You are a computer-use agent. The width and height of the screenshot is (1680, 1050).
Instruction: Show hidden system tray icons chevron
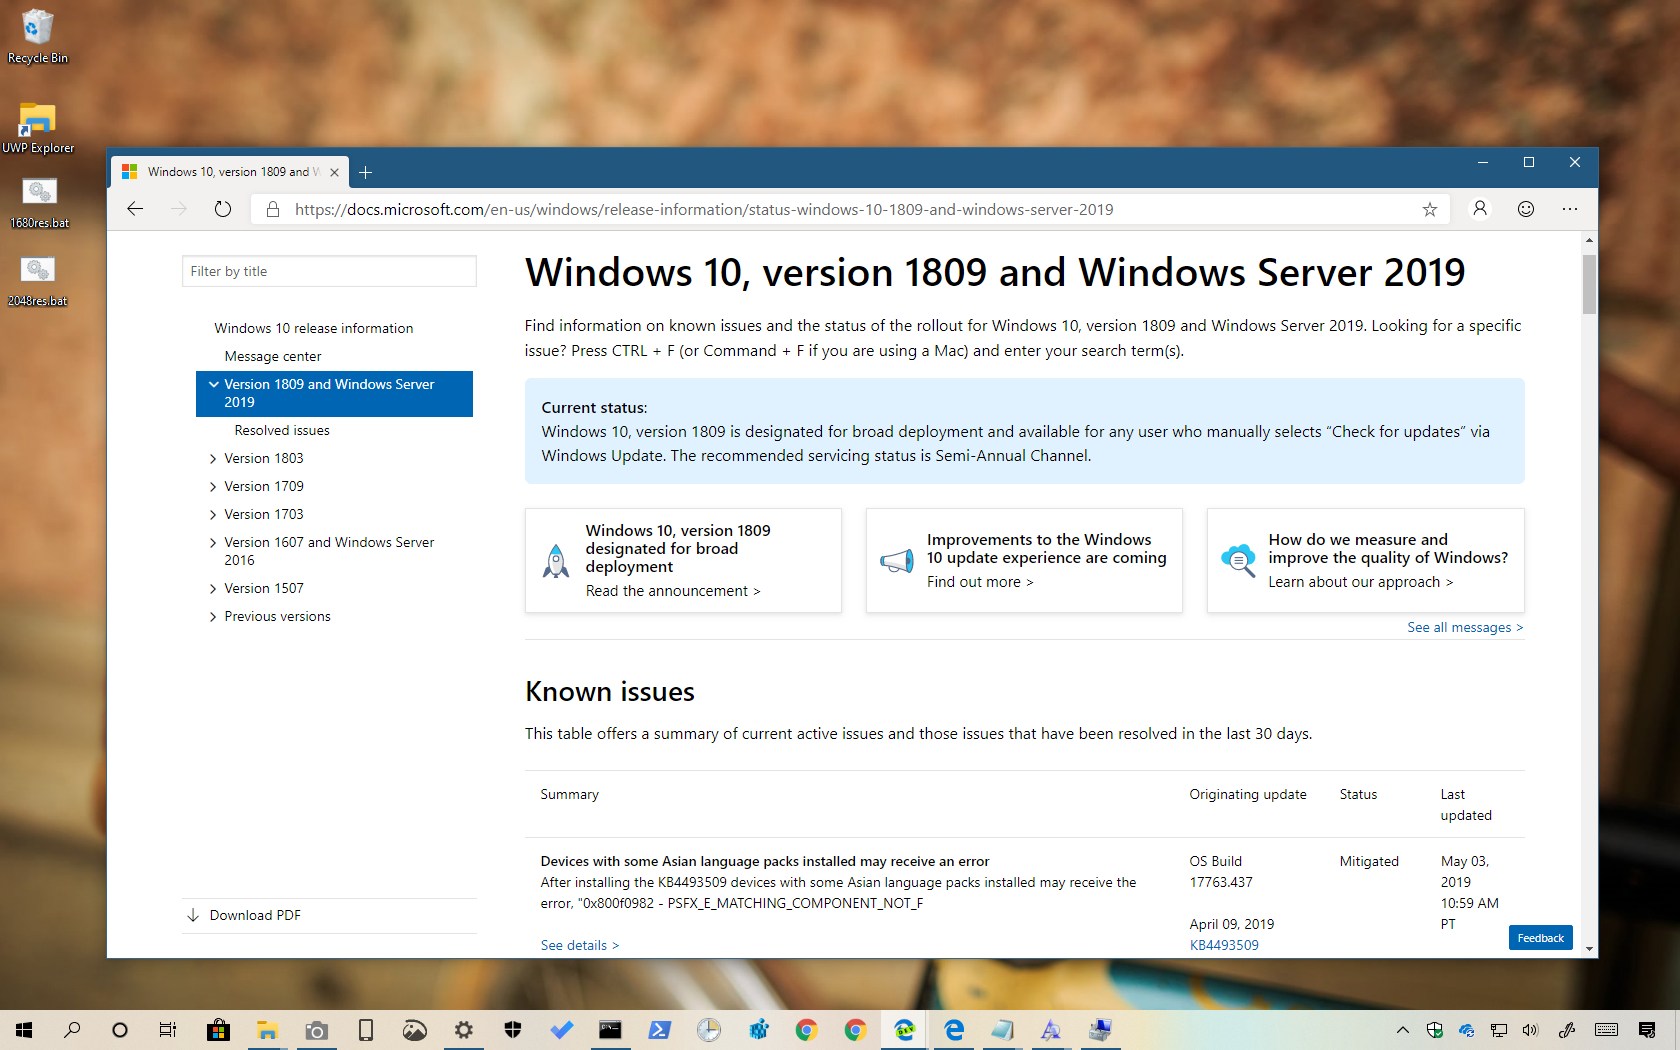point(1402,1029)
